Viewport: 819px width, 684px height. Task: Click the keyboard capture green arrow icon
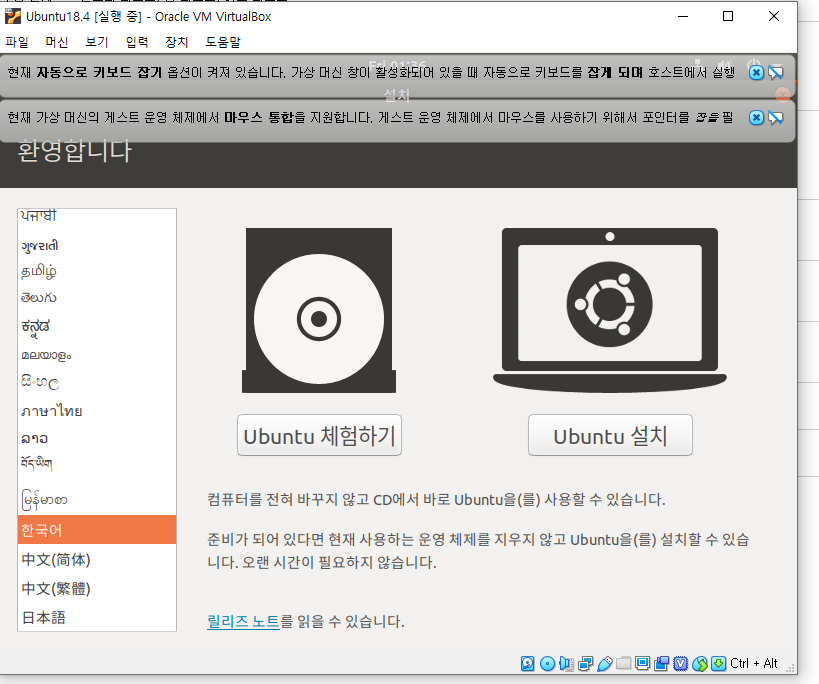(x=719, y=664)
